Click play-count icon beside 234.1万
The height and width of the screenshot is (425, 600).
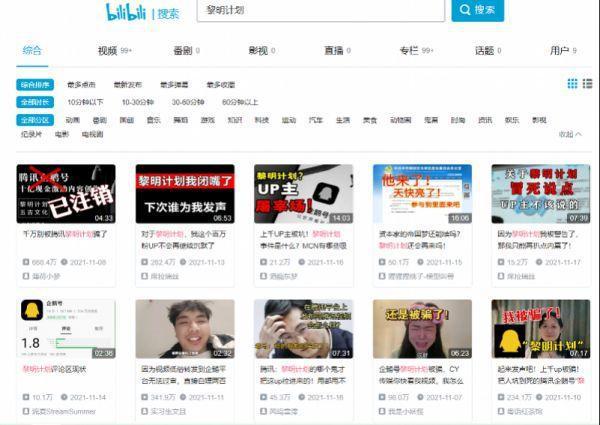coord(501,397)
